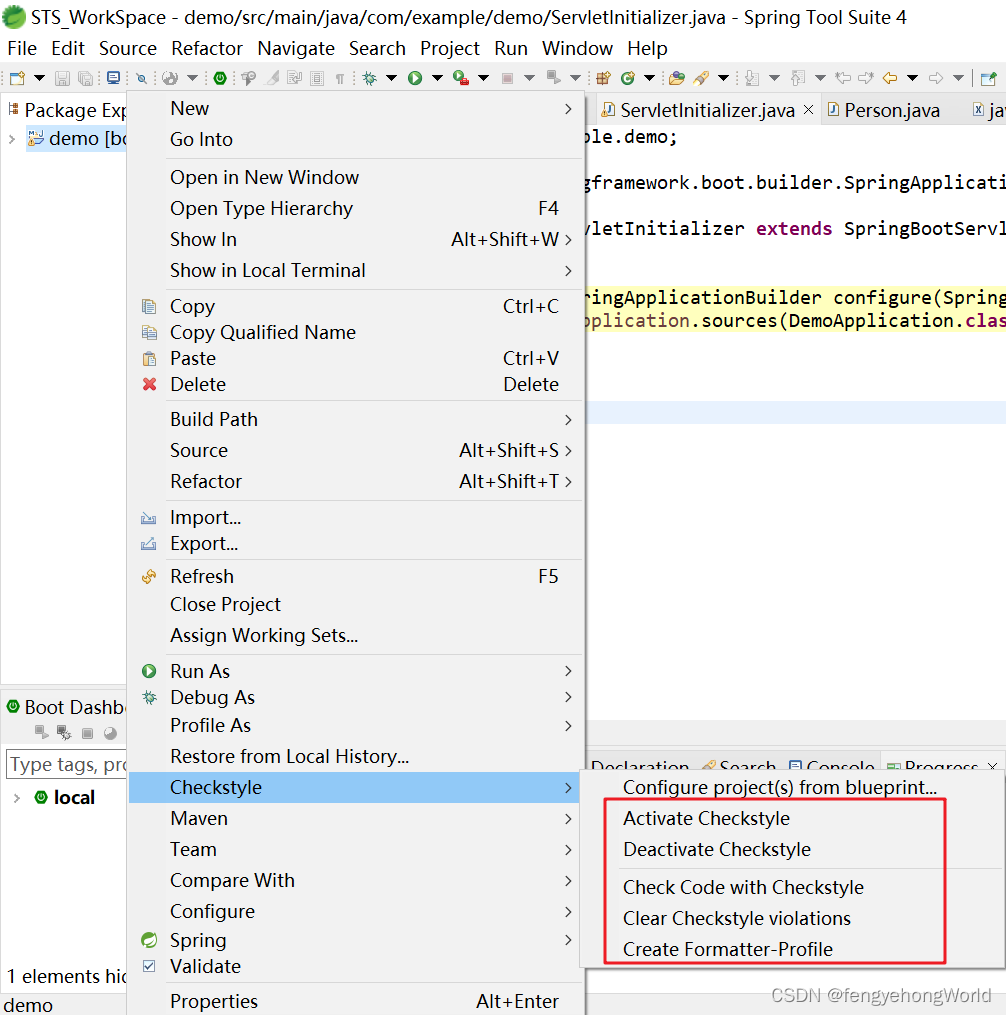The image size is (1006, 1015).
Task: Expand the demo project tree node
Action: (12, 139)
